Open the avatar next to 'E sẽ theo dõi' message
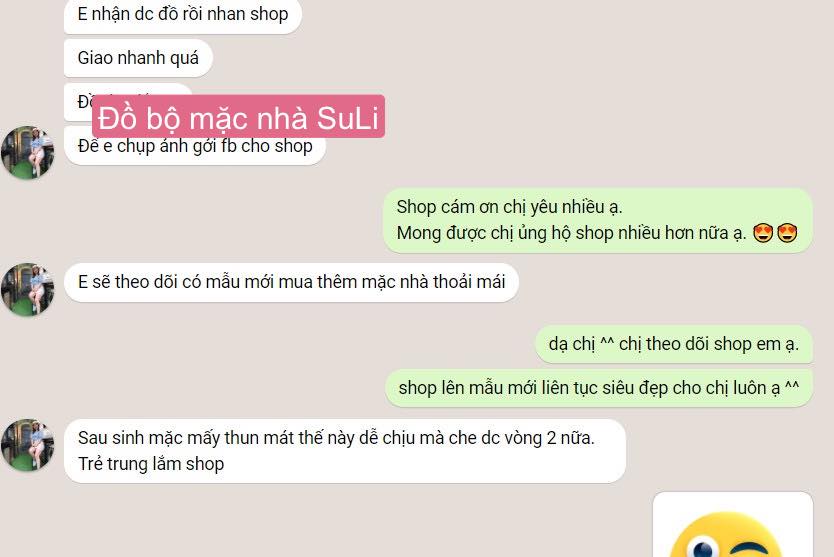834x557 pixels. coord(28,289)
